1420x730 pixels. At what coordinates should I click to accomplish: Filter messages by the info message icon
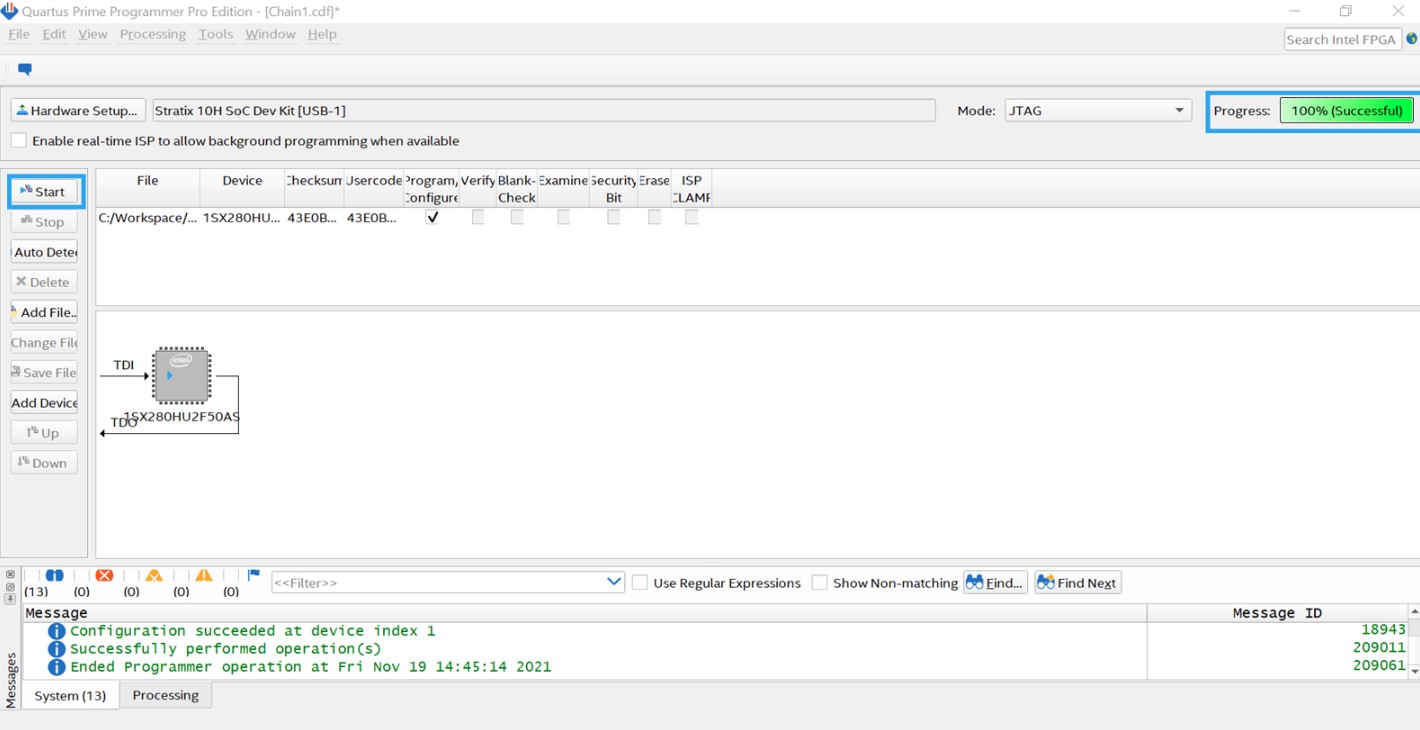(55, 575)
